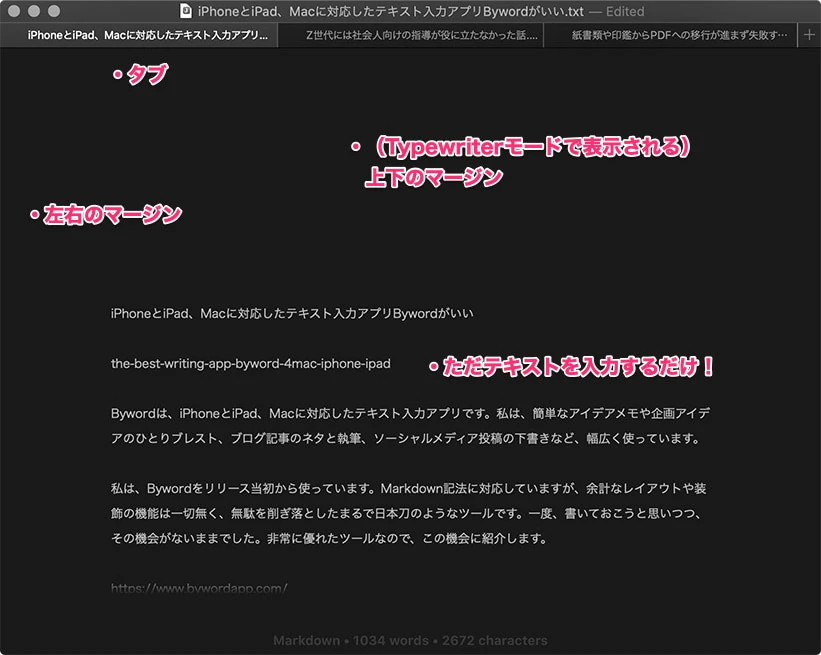The image size is (821, 655).
Task: Click the line starting with Bywordは、iPhoneとiPad
Action: coord(410,413)
